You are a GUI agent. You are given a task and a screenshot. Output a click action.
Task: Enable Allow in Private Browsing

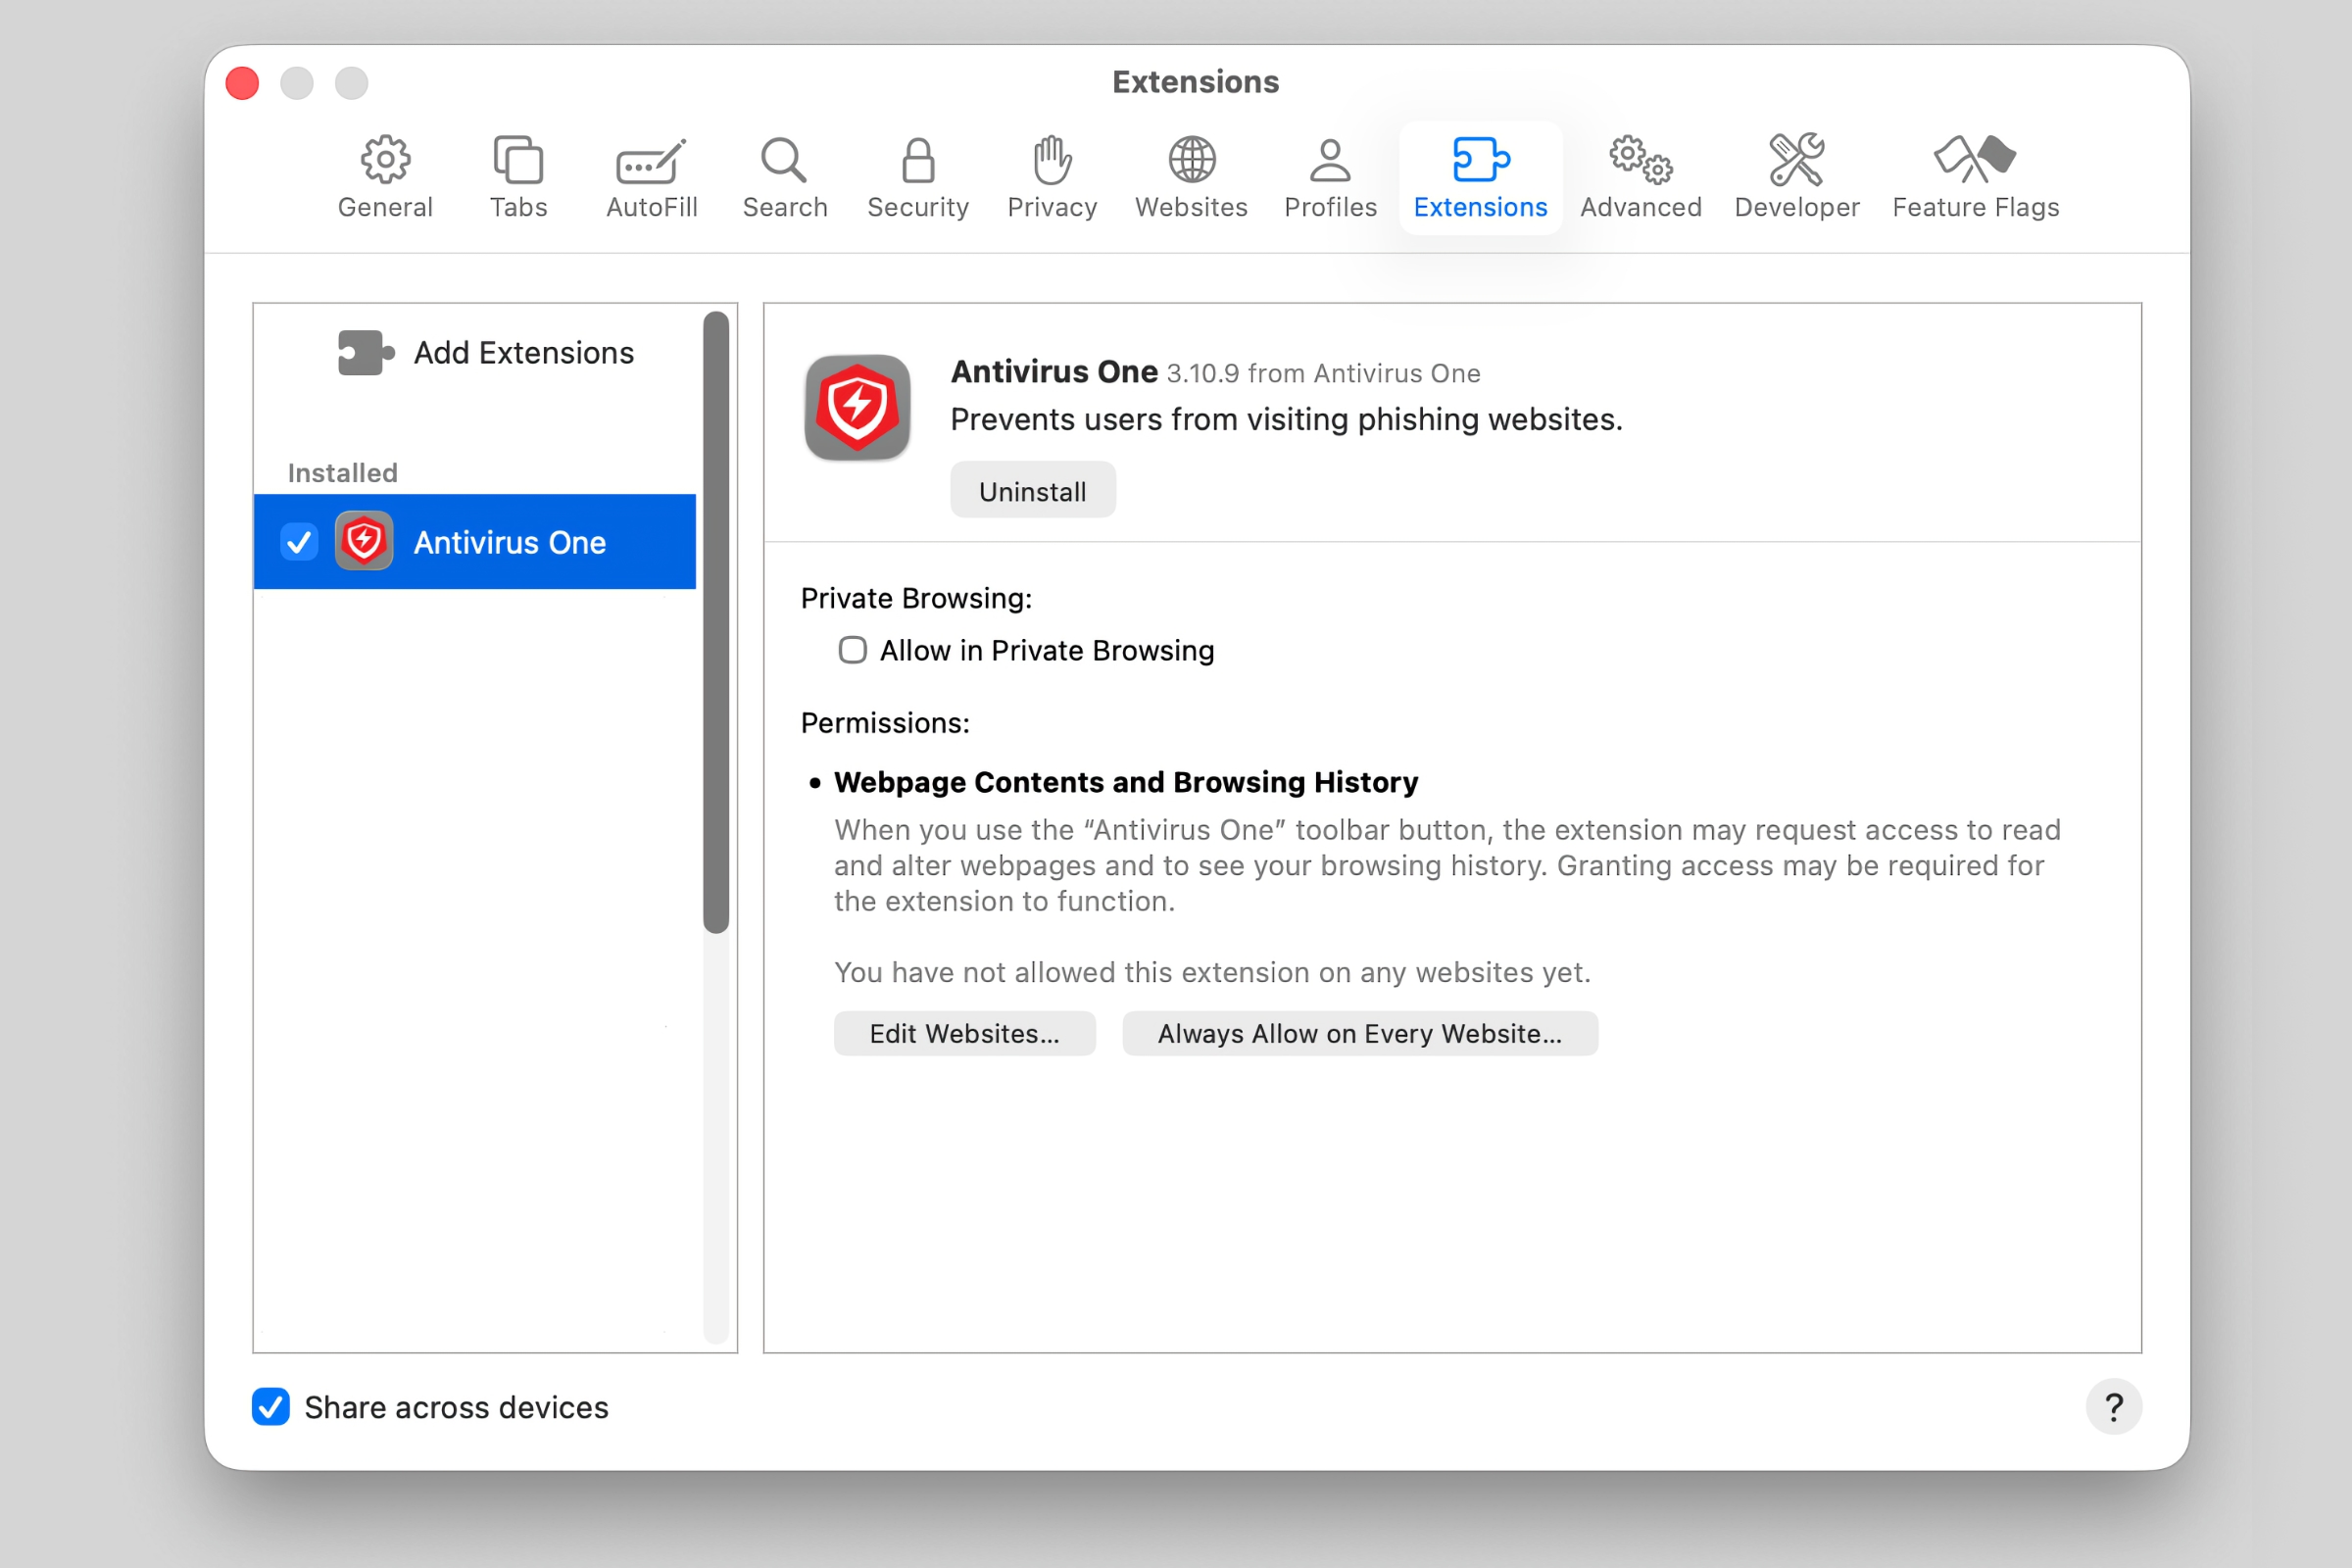tap(852, 650)
